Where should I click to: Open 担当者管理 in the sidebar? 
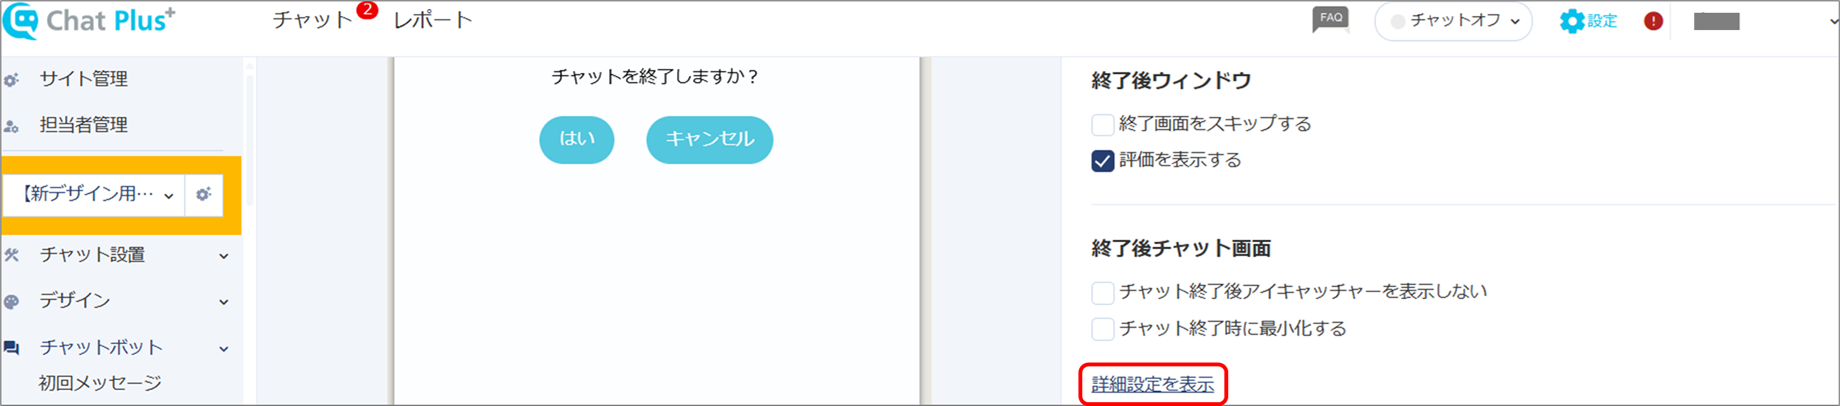83,125
